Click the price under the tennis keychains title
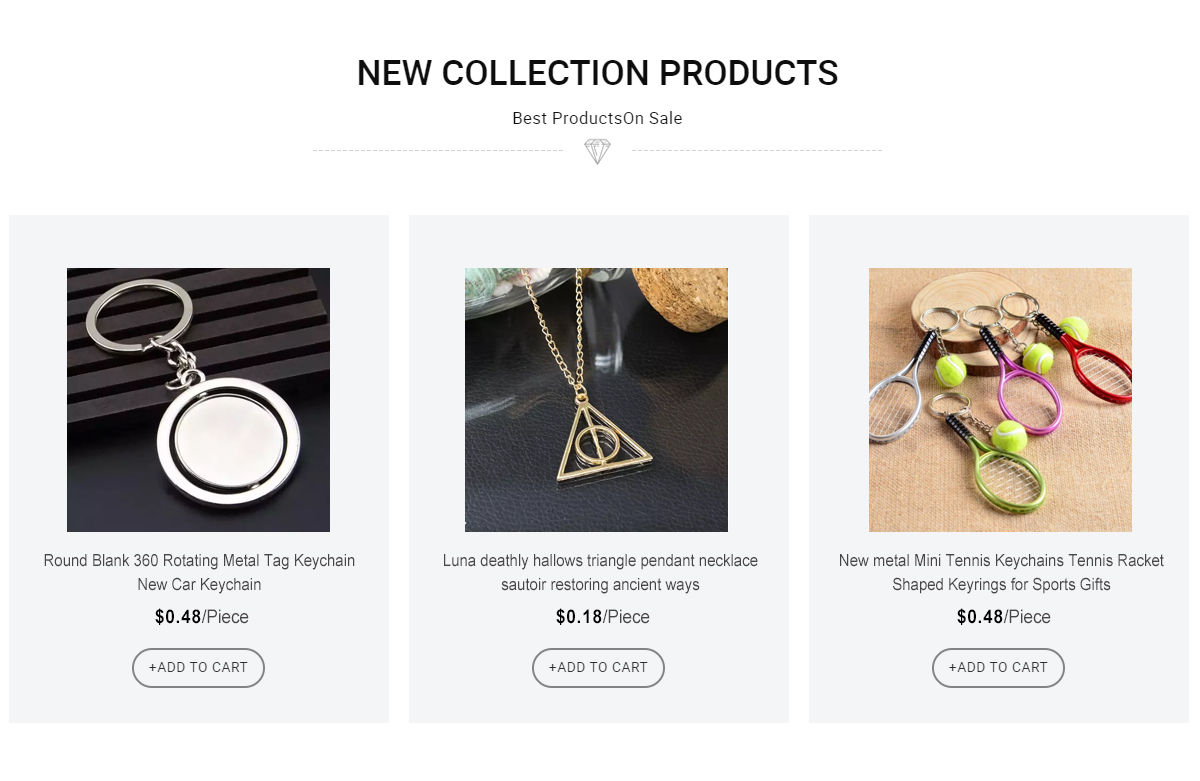 click(x=1003, y=617)
